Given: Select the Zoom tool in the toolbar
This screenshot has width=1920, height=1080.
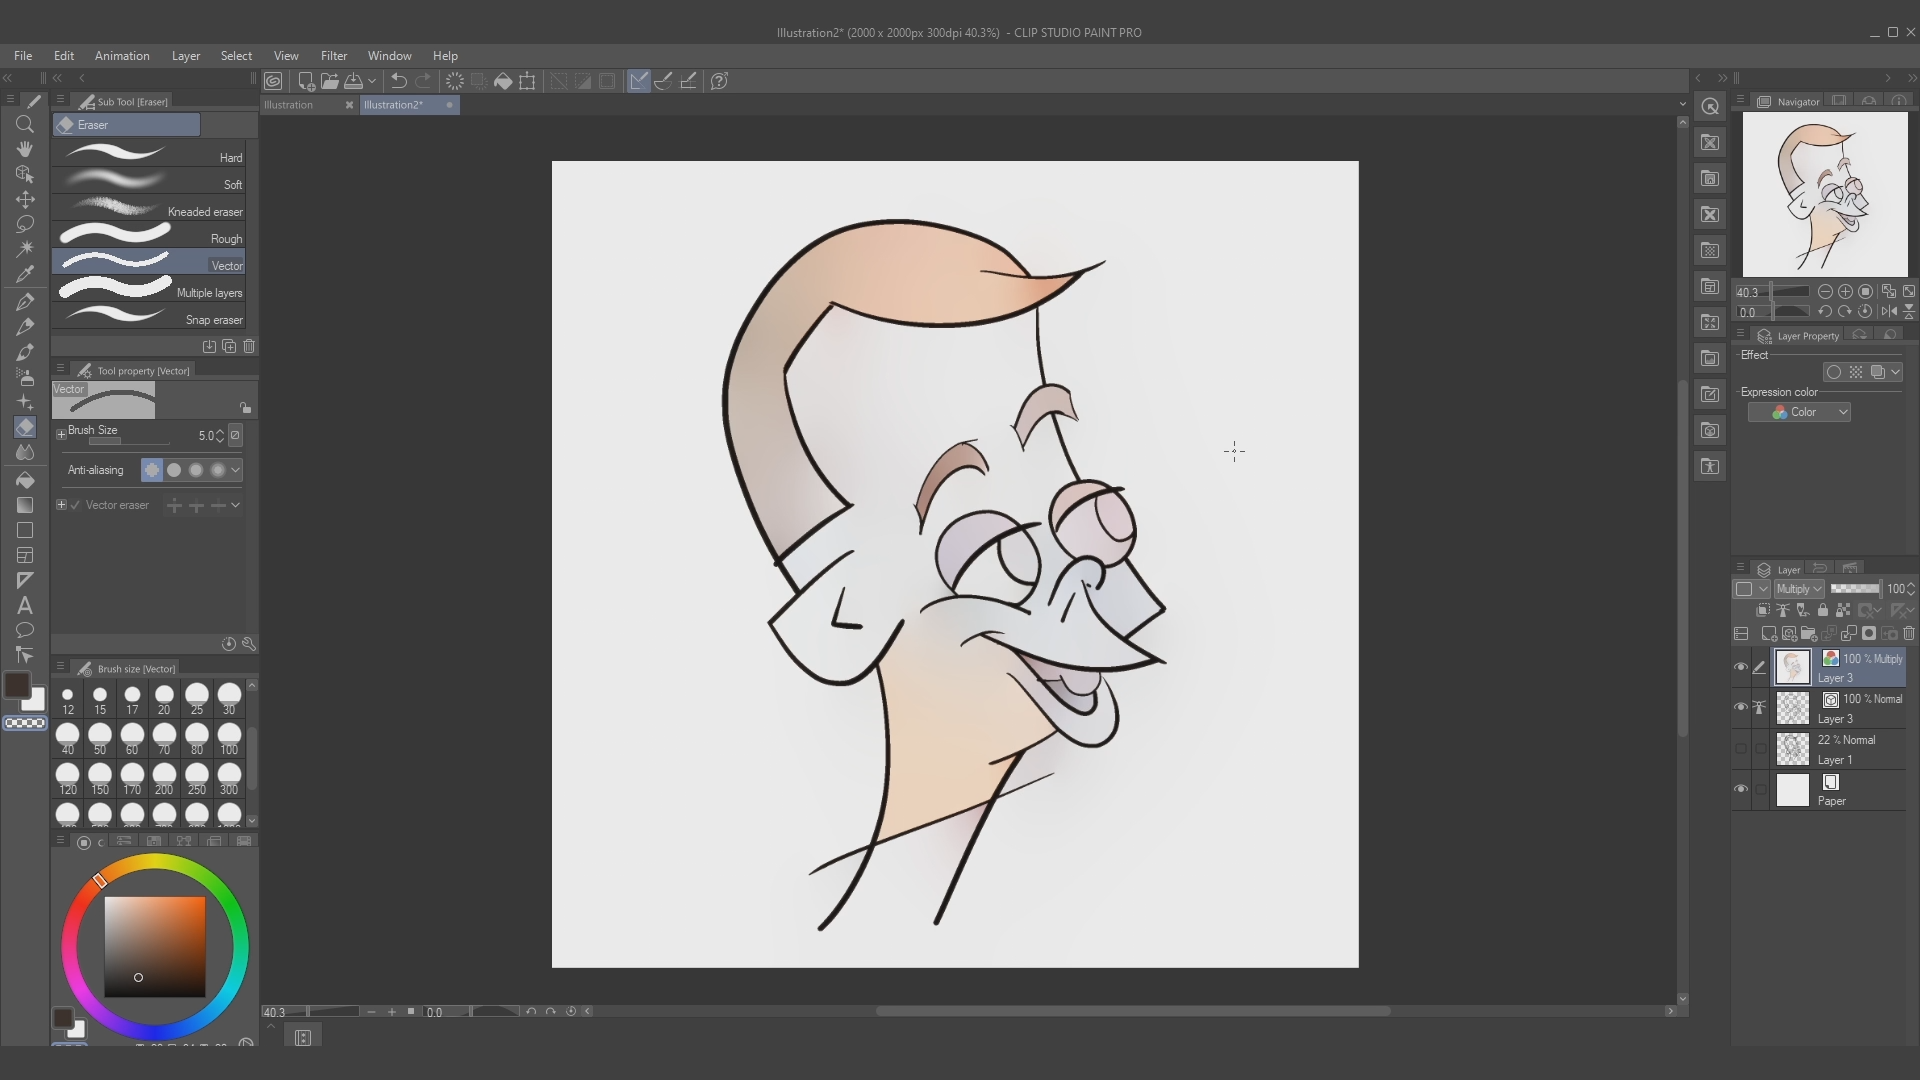Looking at the screenshot, I should click(25, 124).
